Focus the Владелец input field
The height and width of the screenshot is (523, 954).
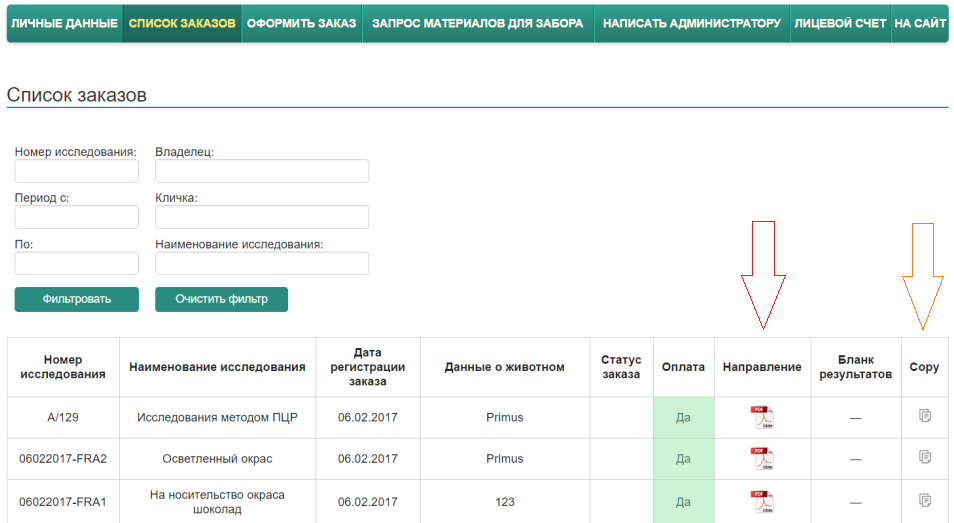point(262,171)
